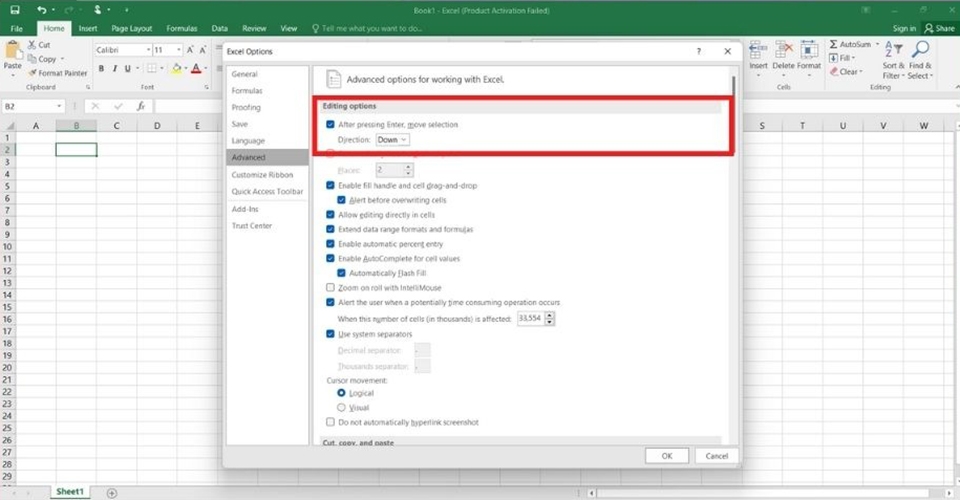Toggle Extend data range formats and formulas
This screenshot has height=500, width=960.
331,229
